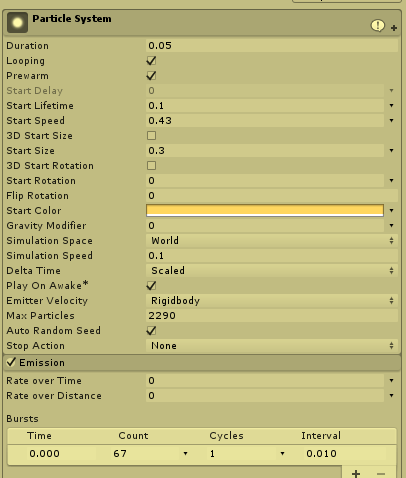This screenshot has height=478, width=406.
Task: Click Start Speed value field 0.43
Action: click(x=265, y=121)
